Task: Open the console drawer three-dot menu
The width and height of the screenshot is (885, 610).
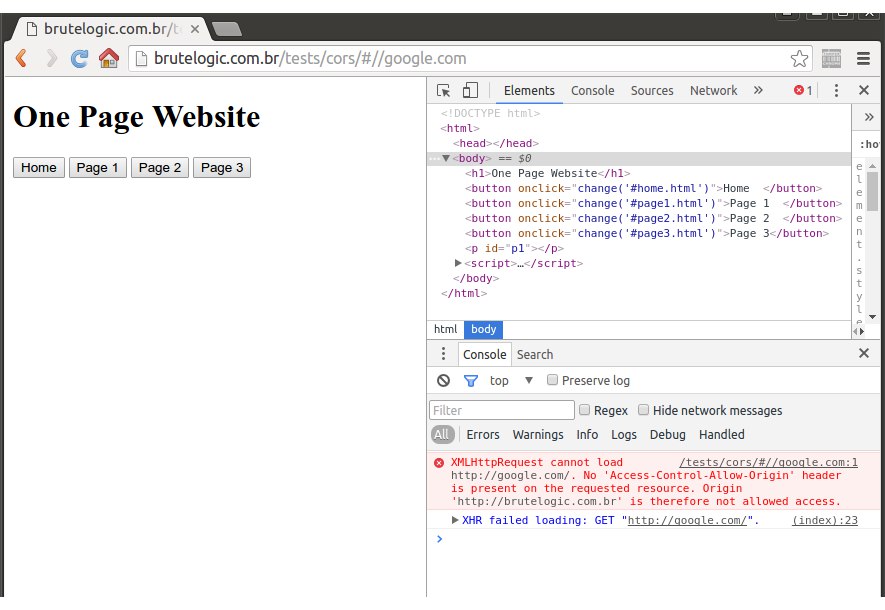Action: click(x=443, y=354)
